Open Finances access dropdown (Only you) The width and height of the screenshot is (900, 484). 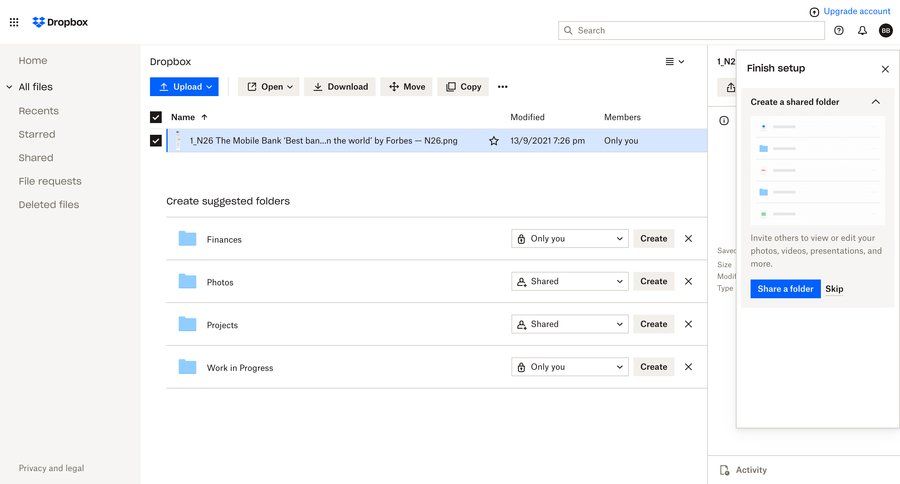coord(569,239)
